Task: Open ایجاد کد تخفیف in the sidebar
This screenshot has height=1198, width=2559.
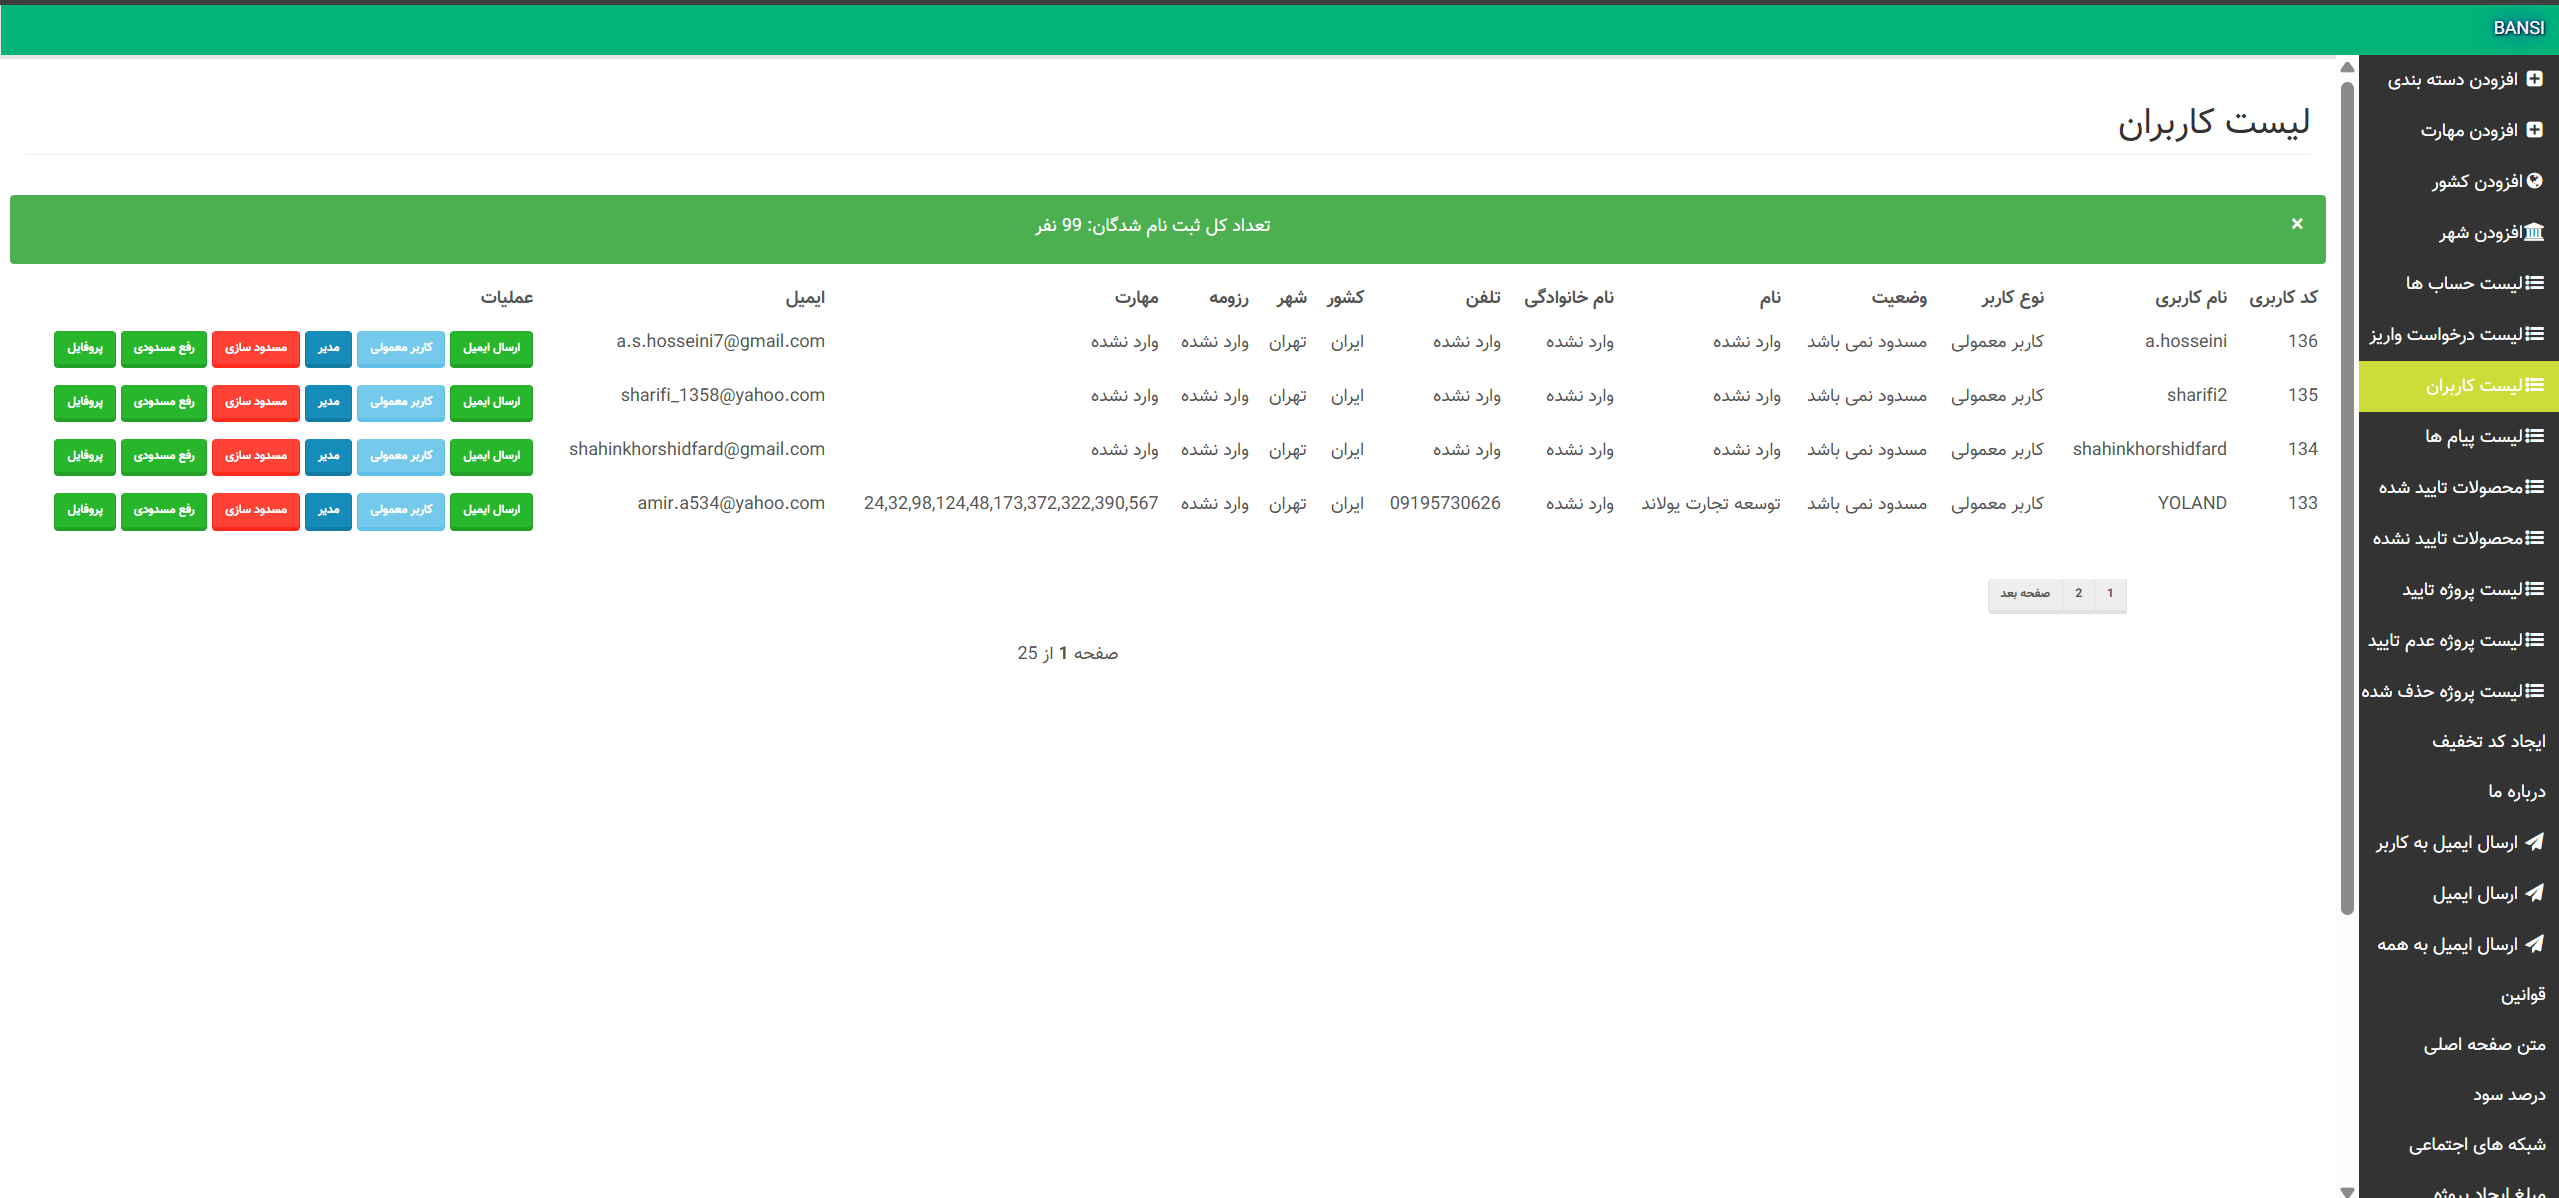Action: (x=2489, y=741)
